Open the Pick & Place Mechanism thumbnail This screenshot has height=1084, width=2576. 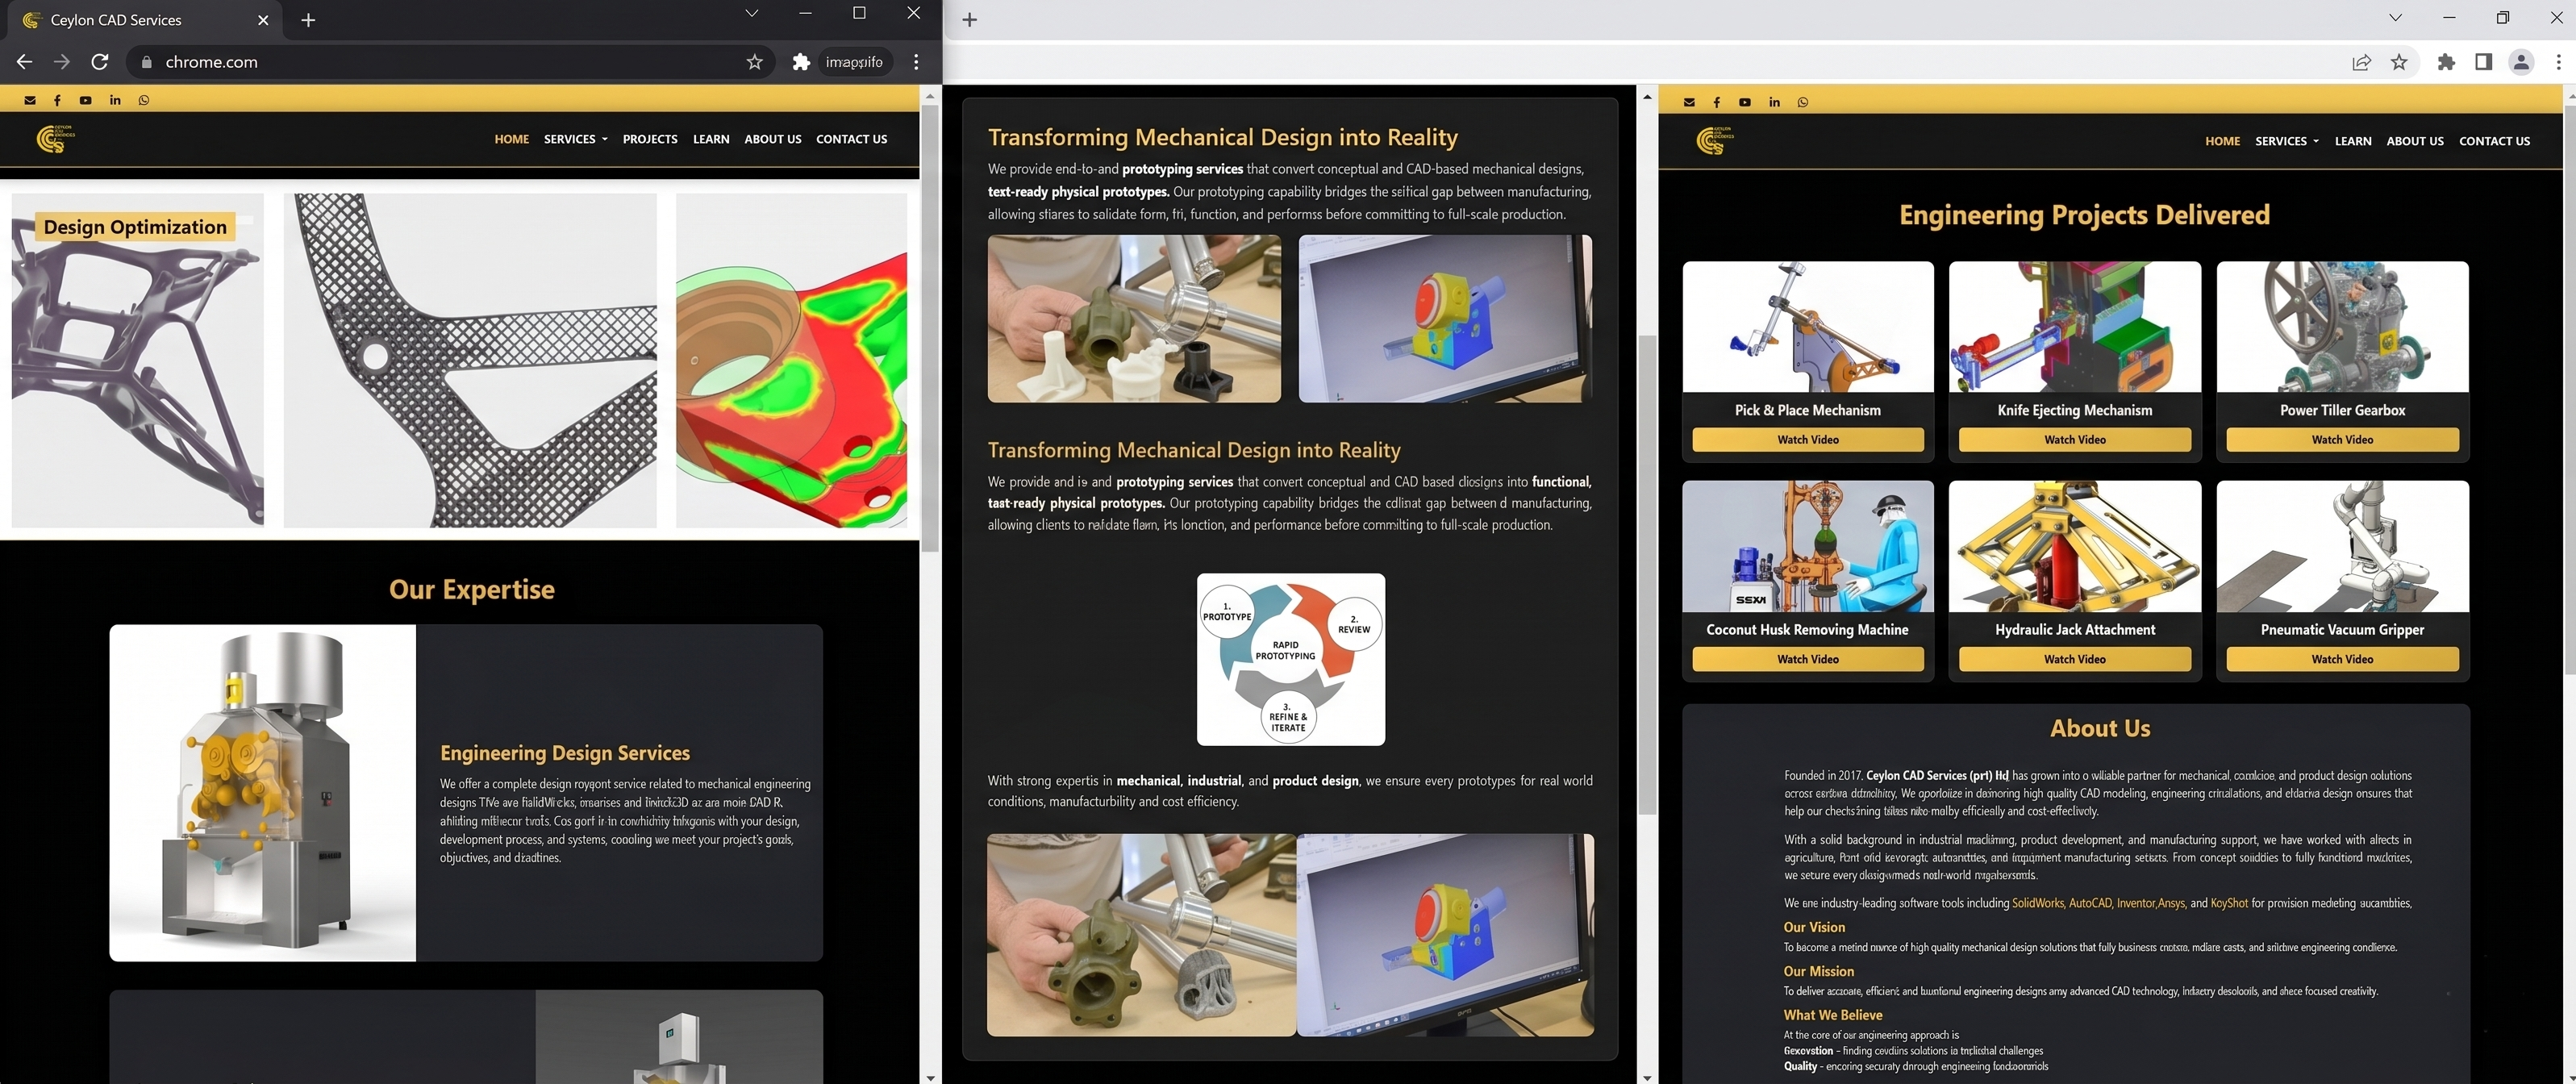[x=1808, y=327]
